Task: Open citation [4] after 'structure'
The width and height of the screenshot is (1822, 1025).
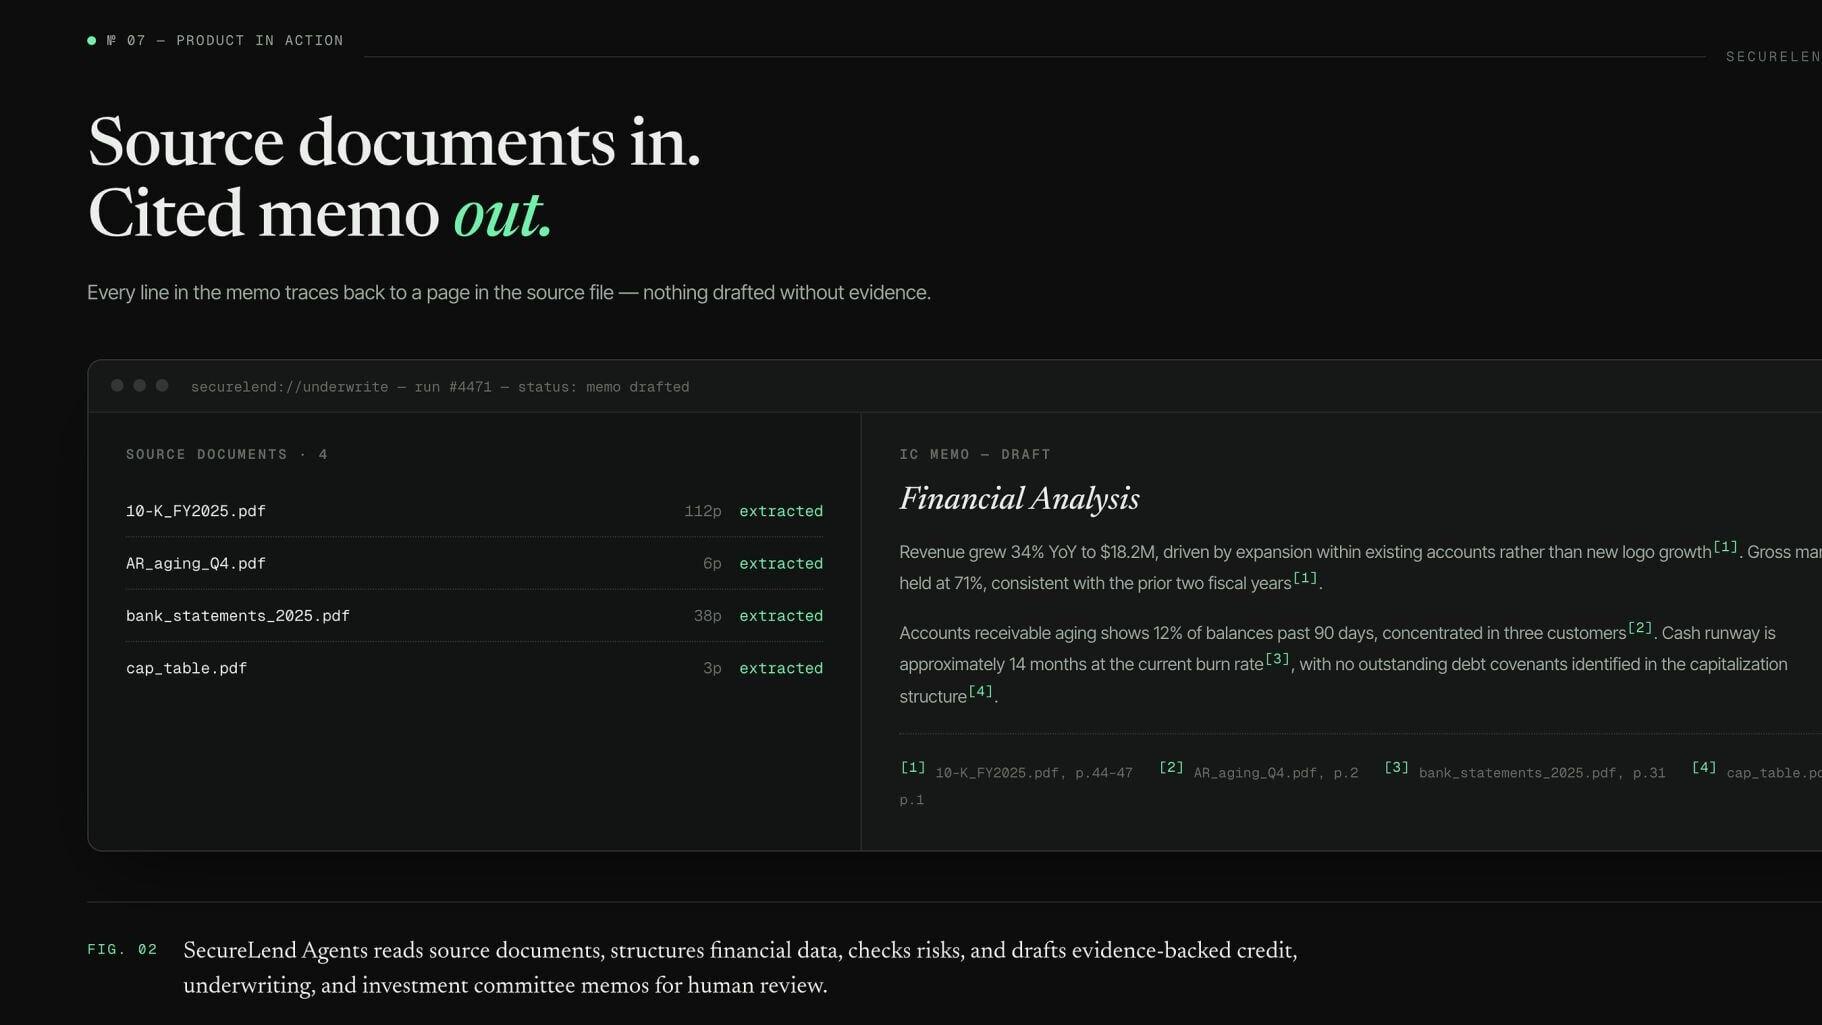Action: pos(981,691)
